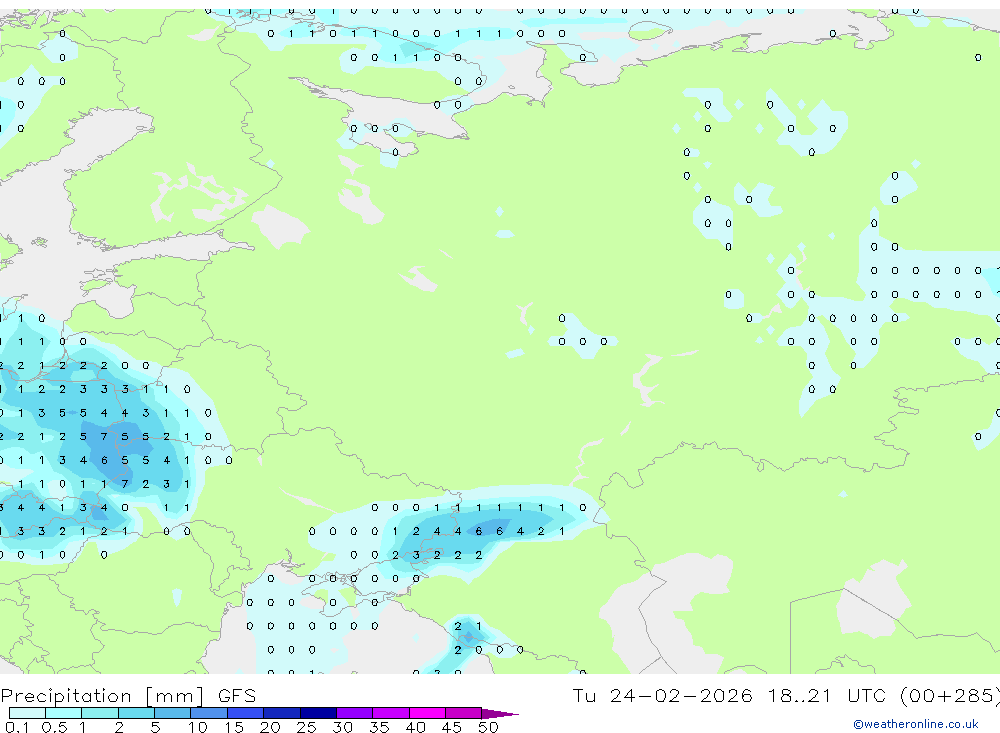
Task: Click the 0.1–0.5 mm legend swatch
Action: [27, 713]
